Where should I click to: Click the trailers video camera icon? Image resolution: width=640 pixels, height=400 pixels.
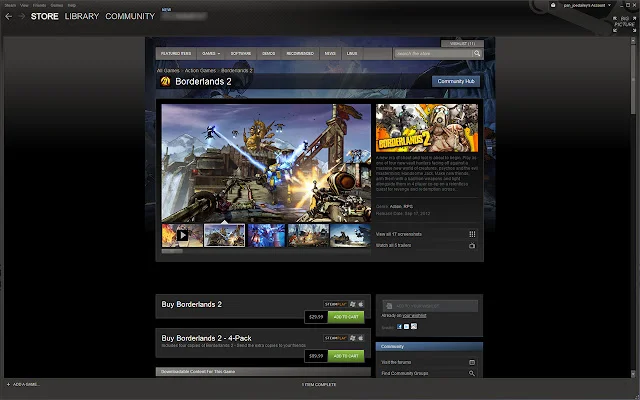472,246
